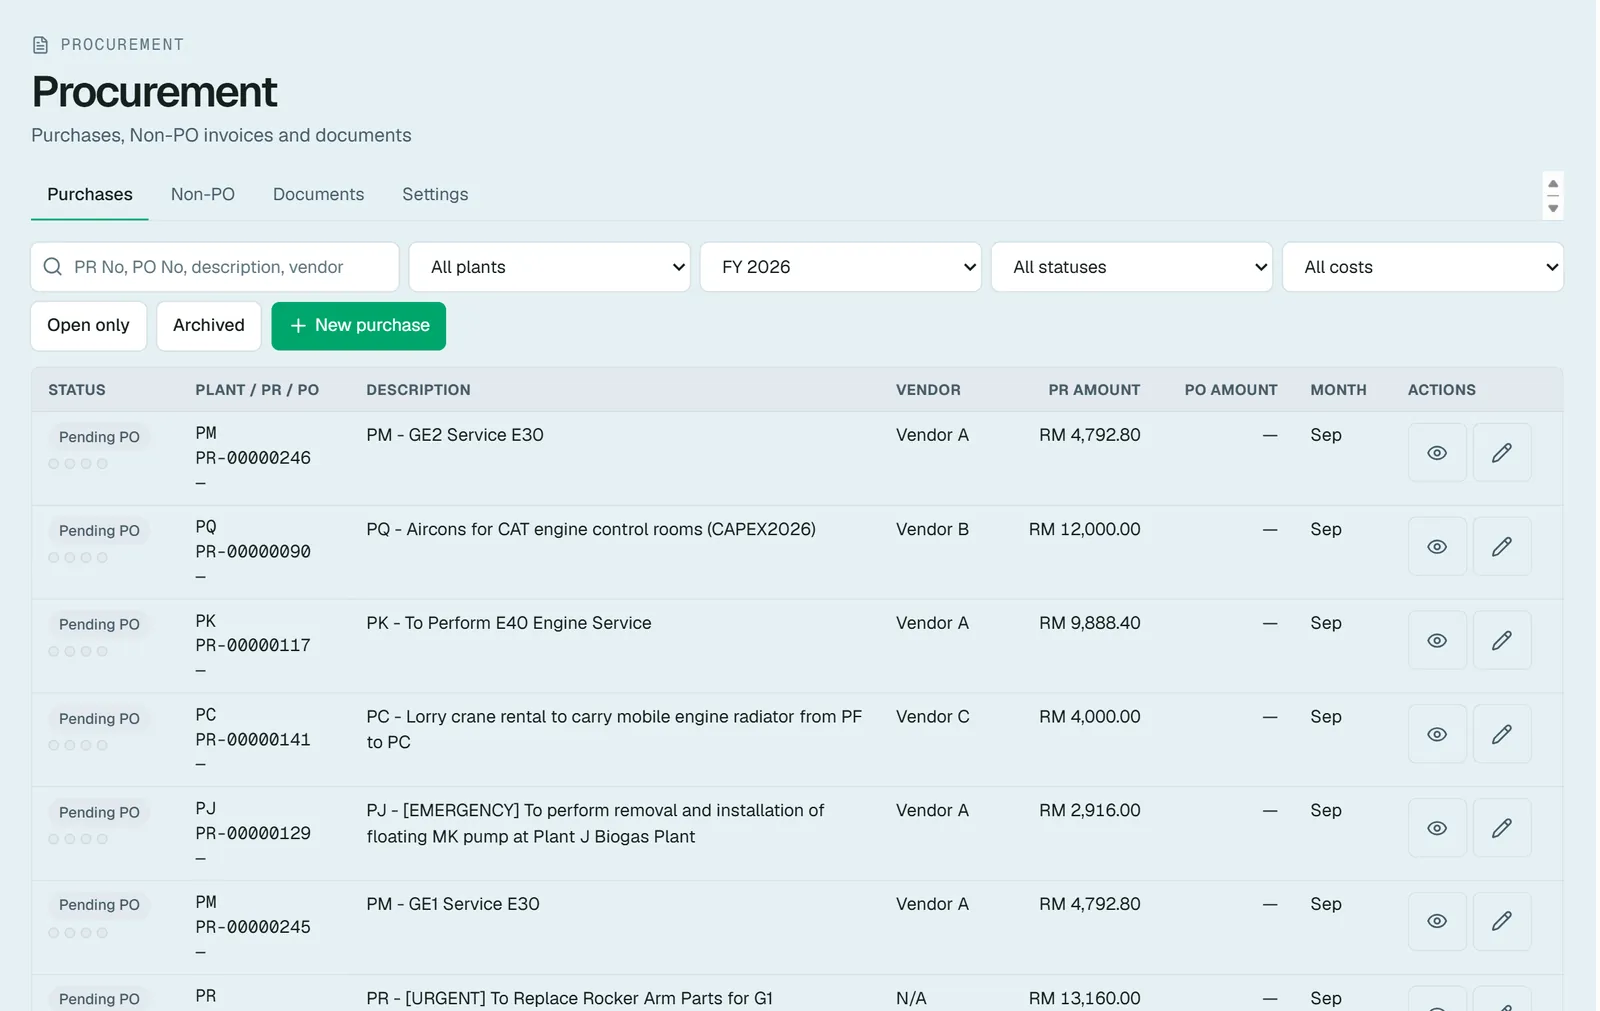Click the PR AMOUNT column header
1600x1011 pixels.
coord(1094,390)
